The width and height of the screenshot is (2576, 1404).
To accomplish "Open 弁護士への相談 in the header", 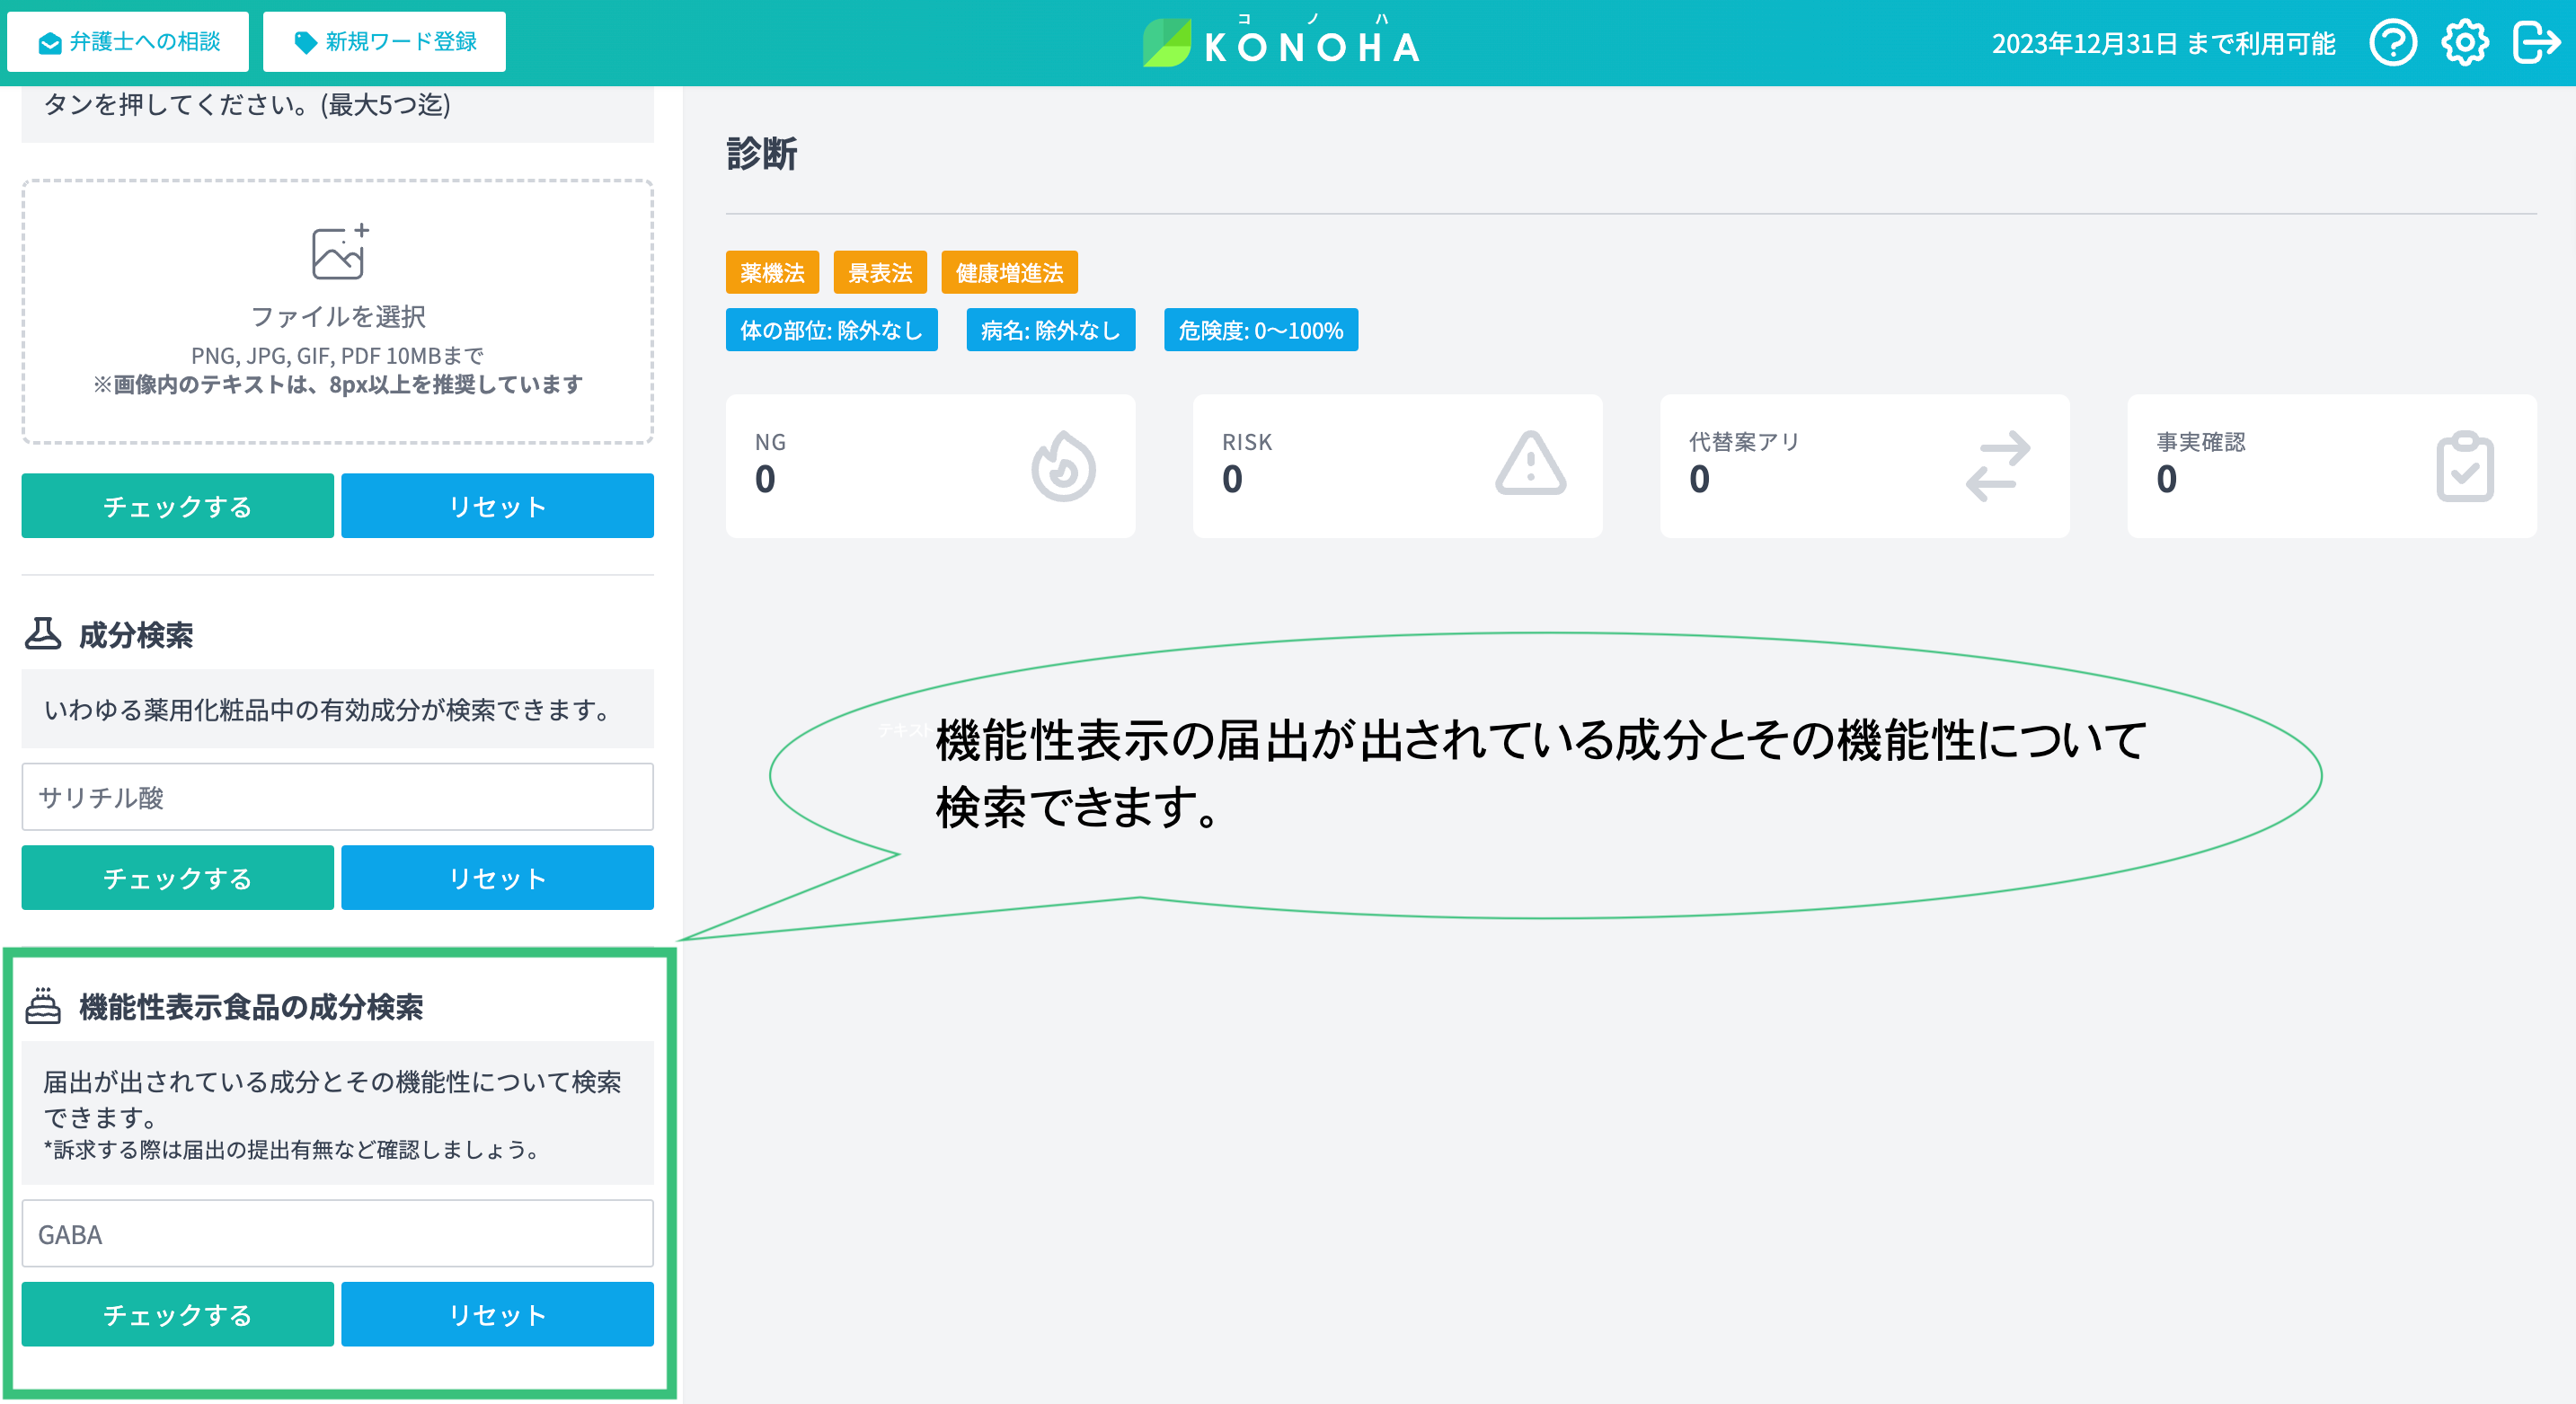I will (x=128, y=42).
